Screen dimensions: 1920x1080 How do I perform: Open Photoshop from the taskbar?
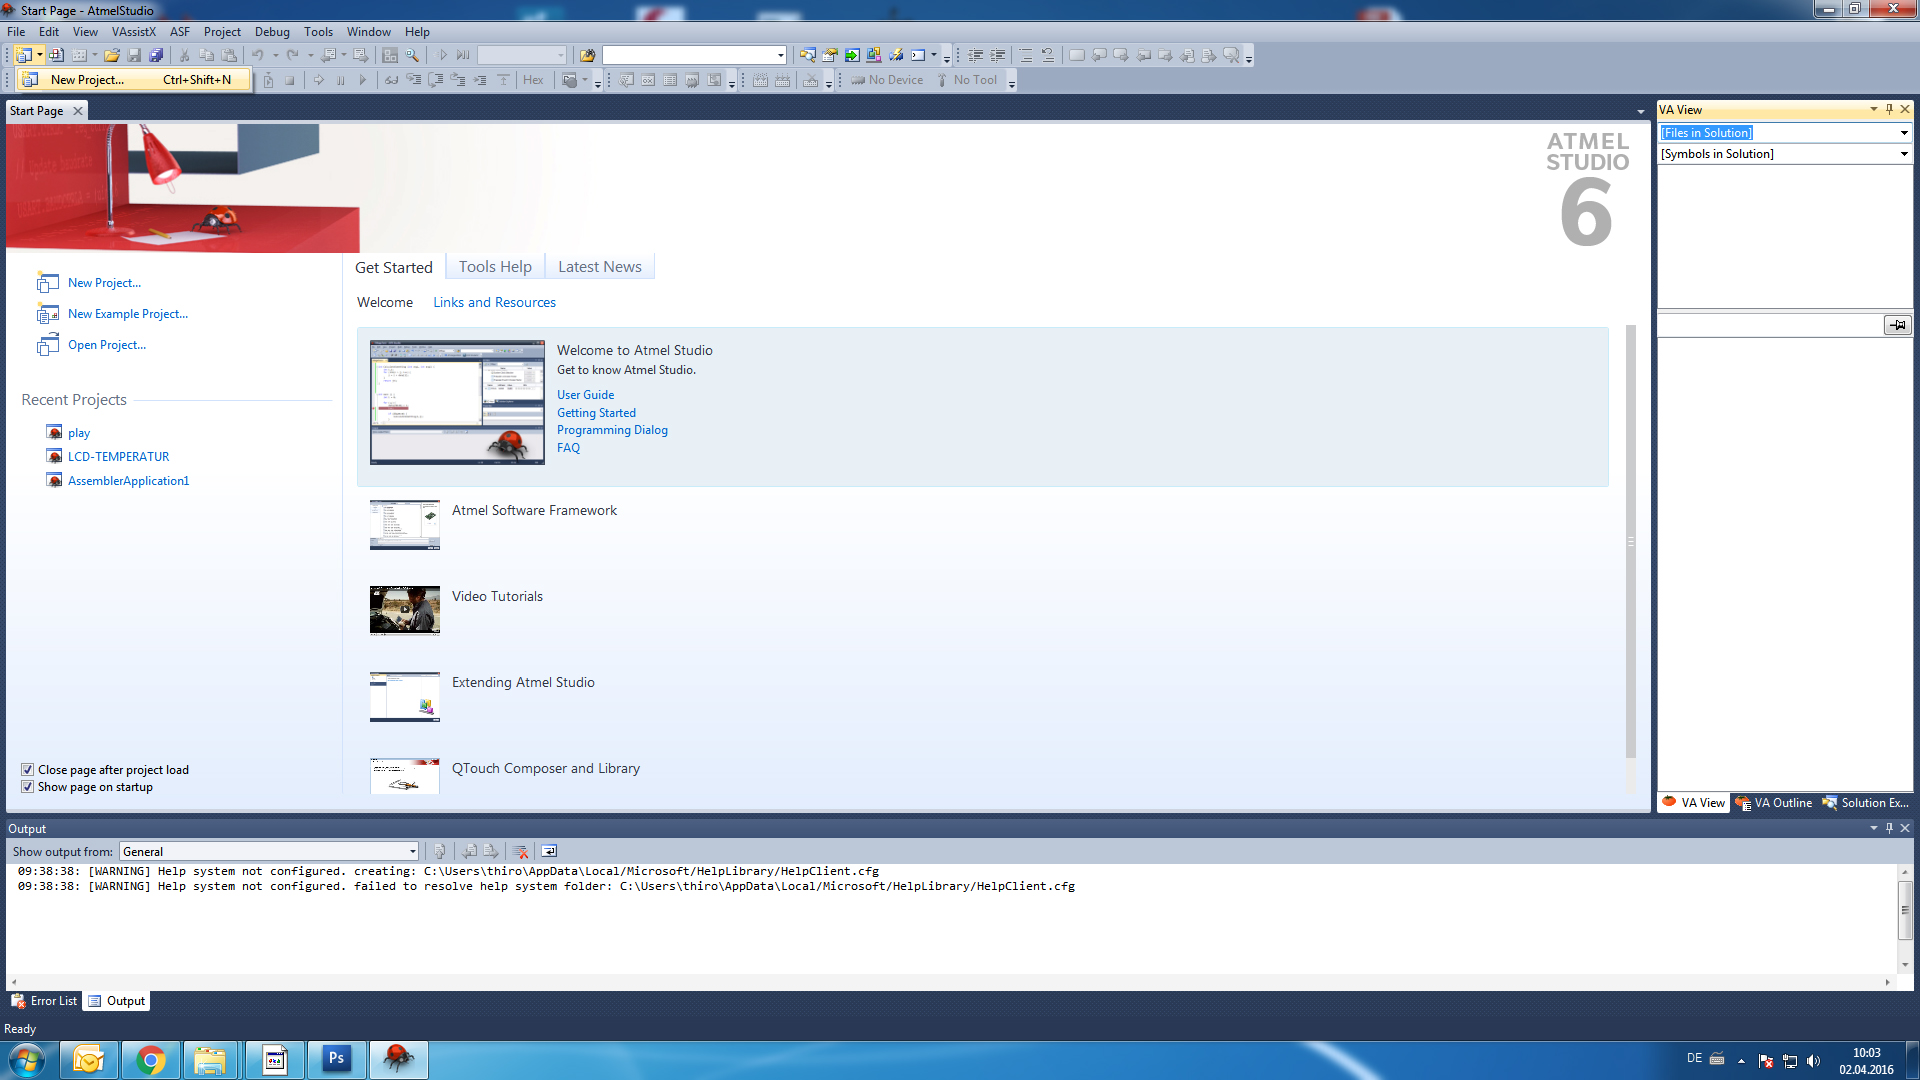point(336,1060)
